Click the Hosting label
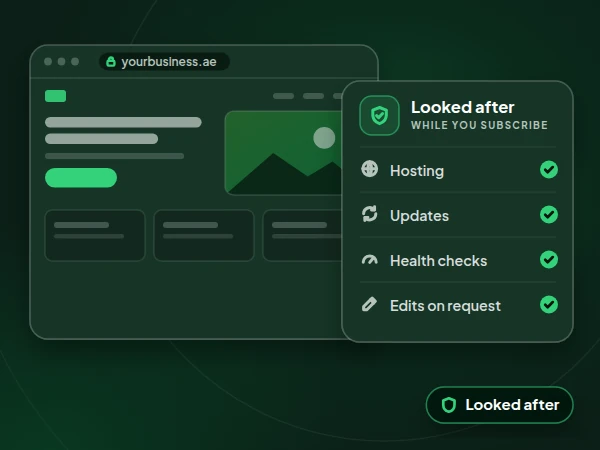600x450 pixels. (x=417, y=171)
